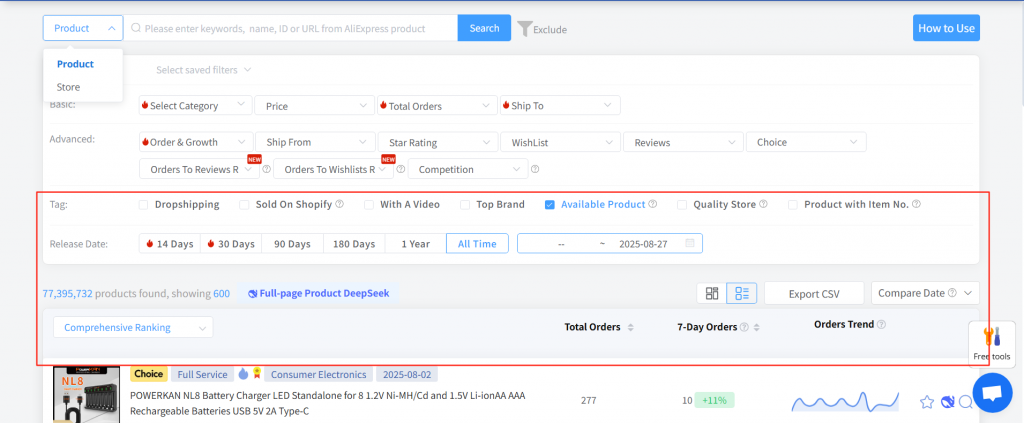
Task: Enable the Dropshipping tag checkbox
Action: click(144, 205)
